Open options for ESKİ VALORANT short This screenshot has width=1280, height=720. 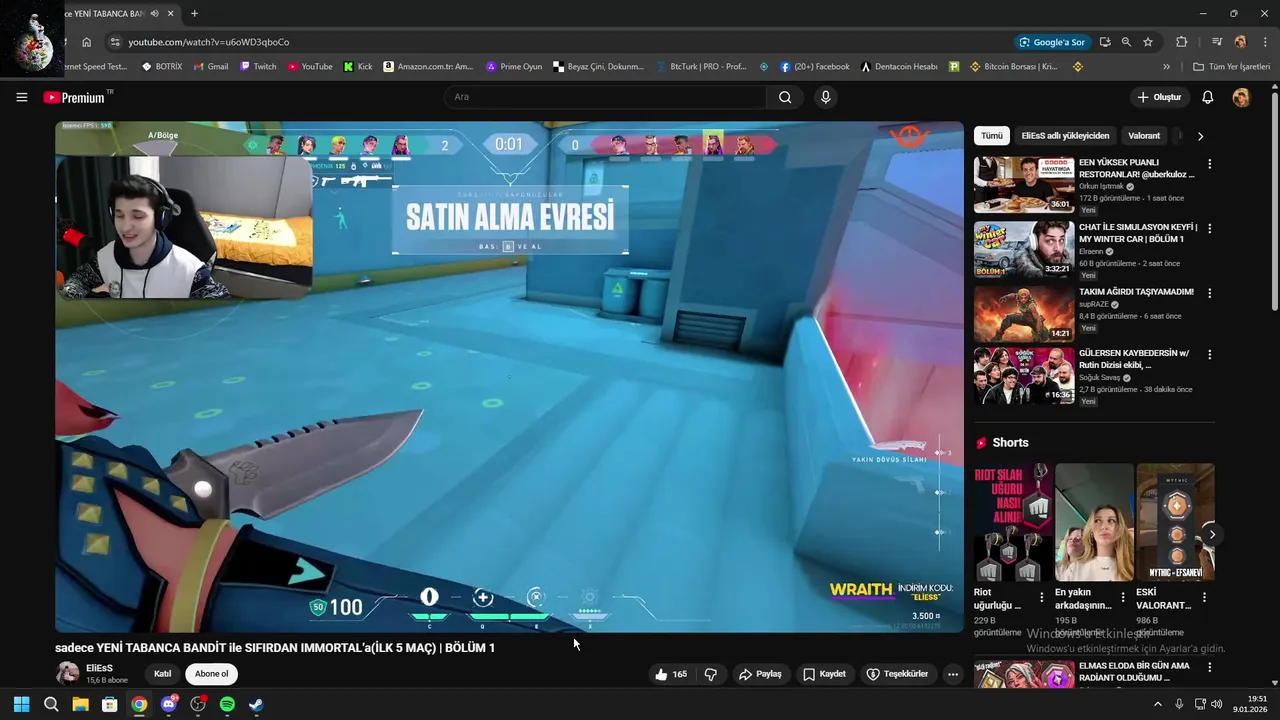tap(1204, 597)
